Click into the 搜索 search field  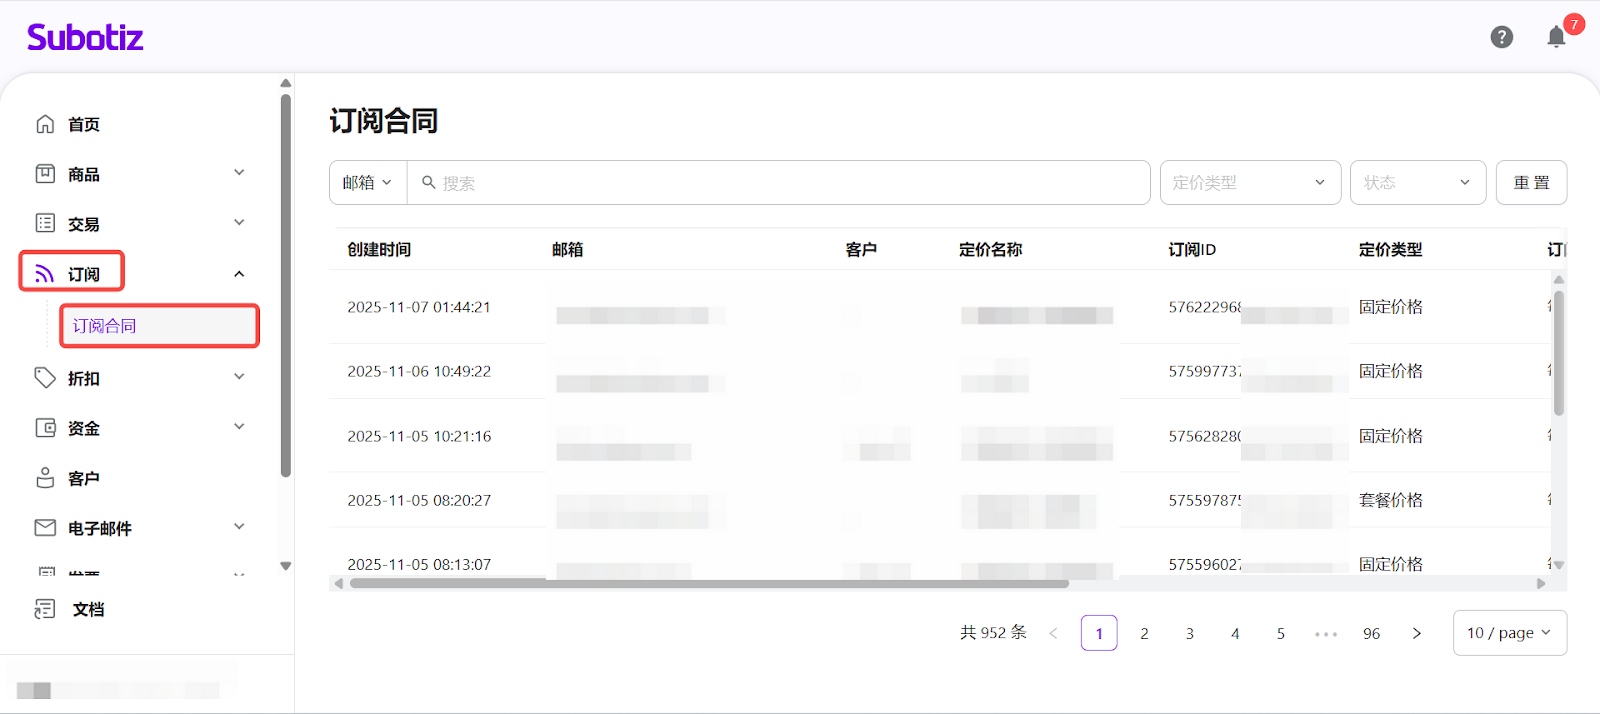[x=780, y=183]
